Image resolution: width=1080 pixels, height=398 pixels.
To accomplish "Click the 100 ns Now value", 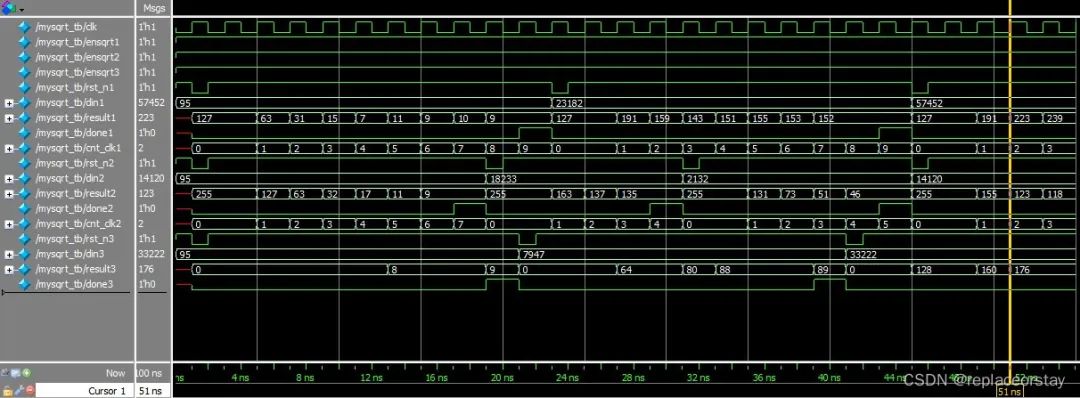I will [x=150, y=373].
